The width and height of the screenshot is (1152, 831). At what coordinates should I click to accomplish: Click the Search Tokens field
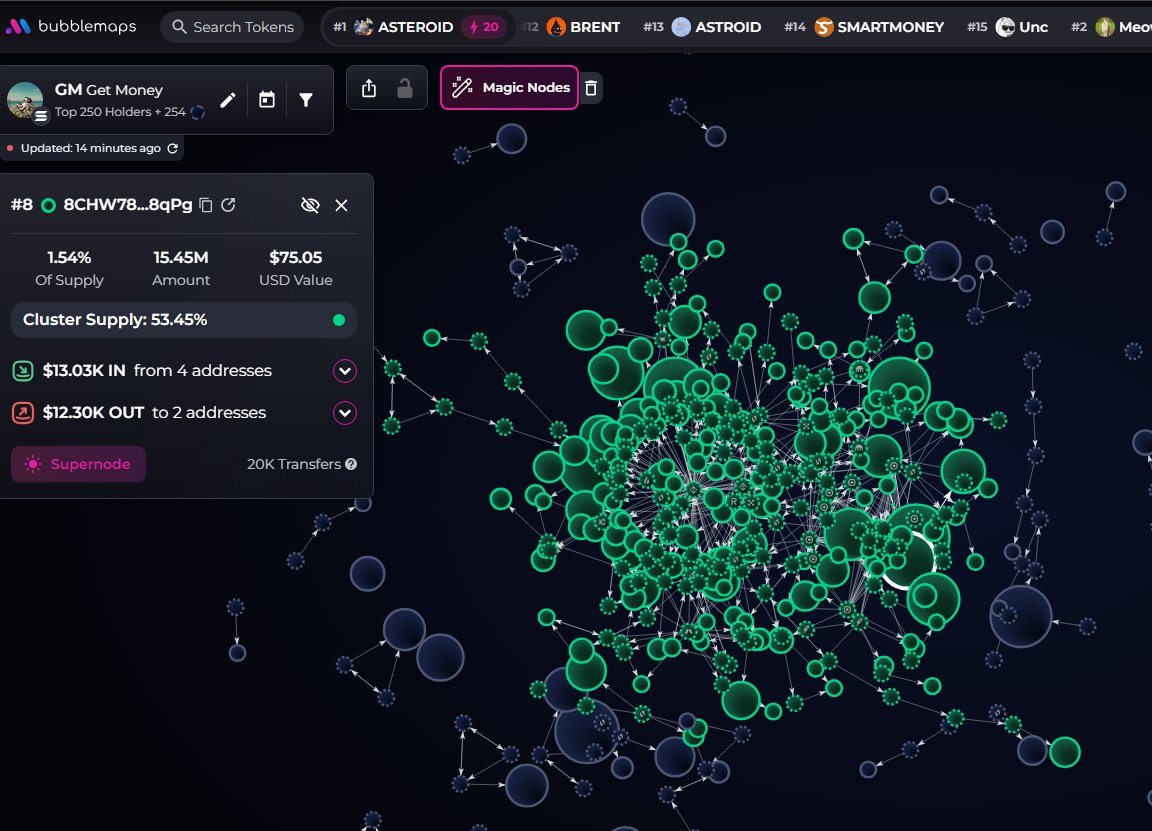point(232,27)
